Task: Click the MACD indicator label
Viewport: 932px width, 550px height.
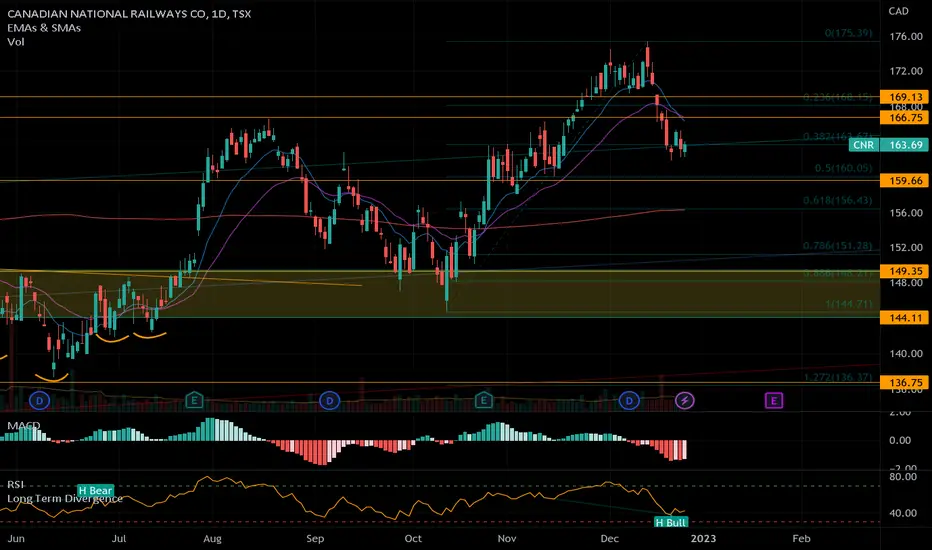Action: (x=24, y=426)
